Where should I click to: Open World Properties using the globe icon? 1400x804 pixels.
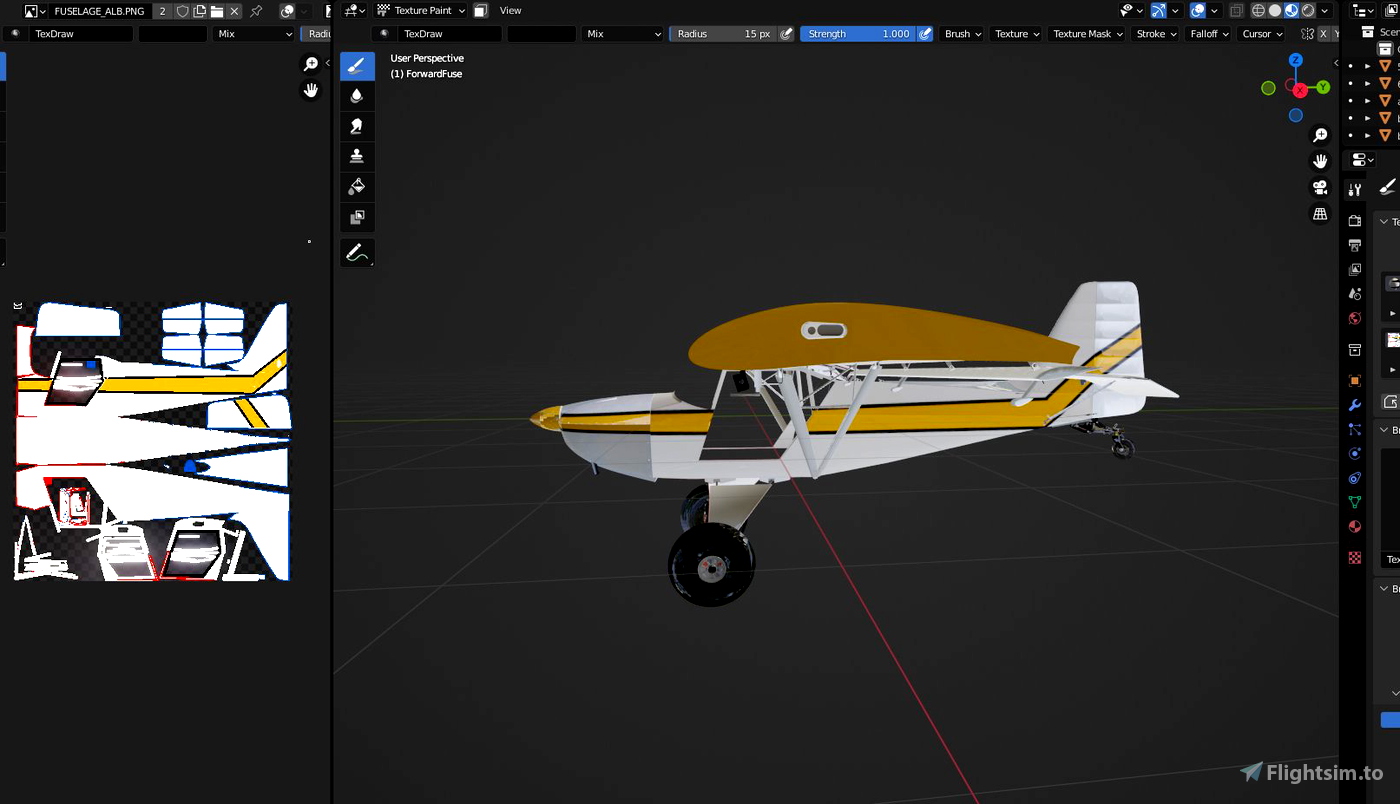click(x=1354, y=318)
